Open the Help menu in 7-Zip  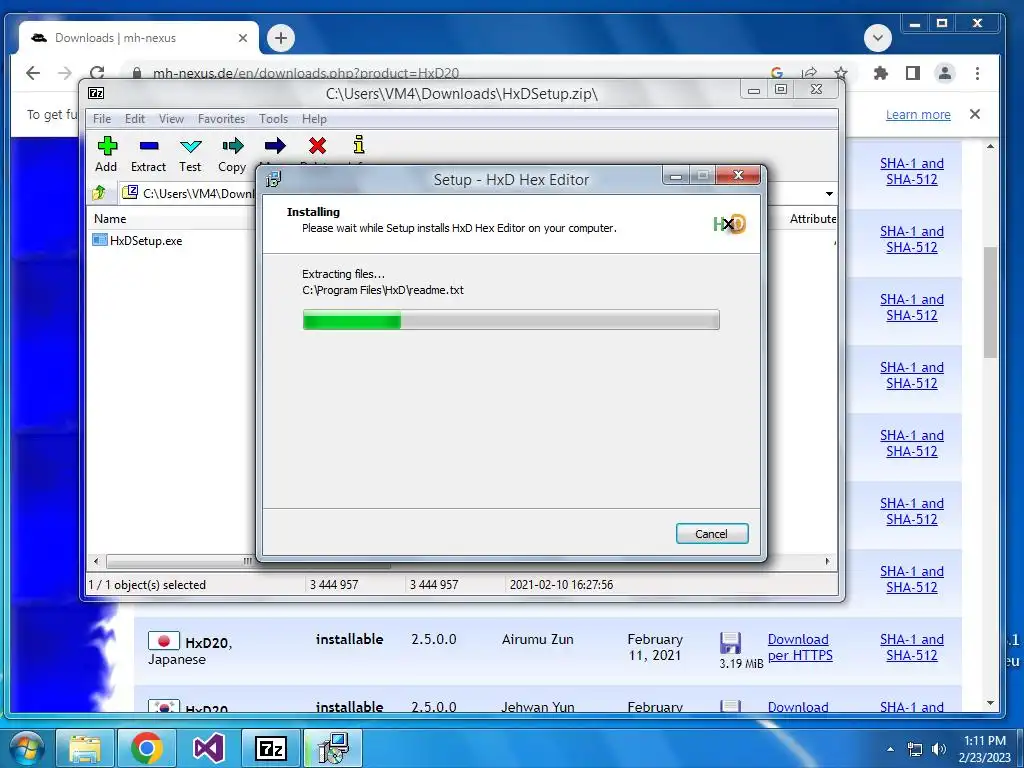[x=314, y=119]
